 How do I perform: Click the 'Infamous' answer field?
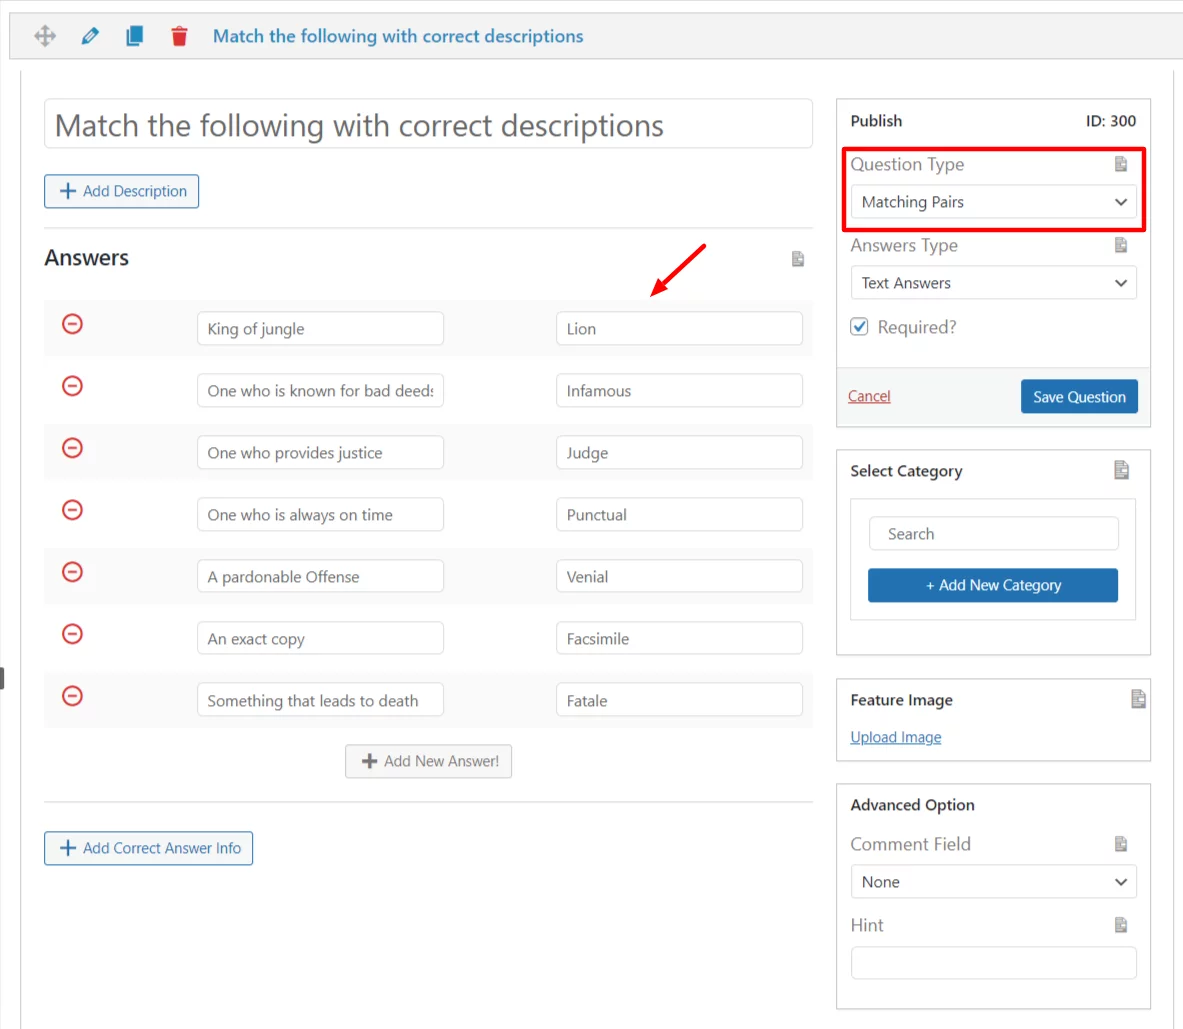679,391
